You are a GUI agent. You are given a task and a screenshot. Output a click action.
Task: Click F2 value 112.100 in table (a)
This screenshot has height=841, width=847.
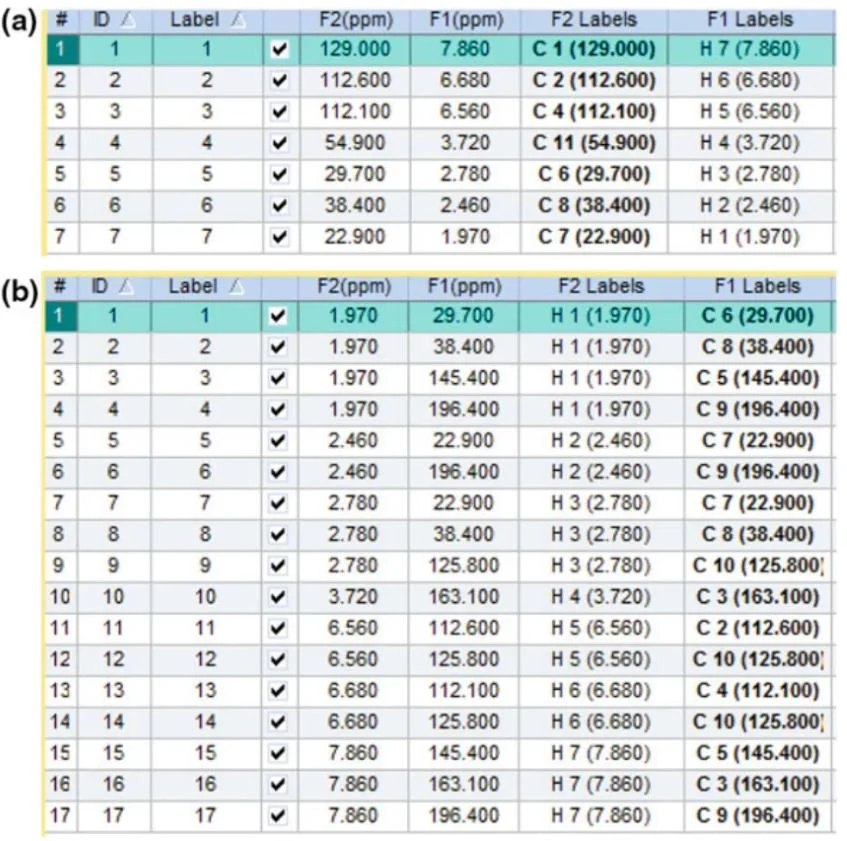[x=355, y=111]
